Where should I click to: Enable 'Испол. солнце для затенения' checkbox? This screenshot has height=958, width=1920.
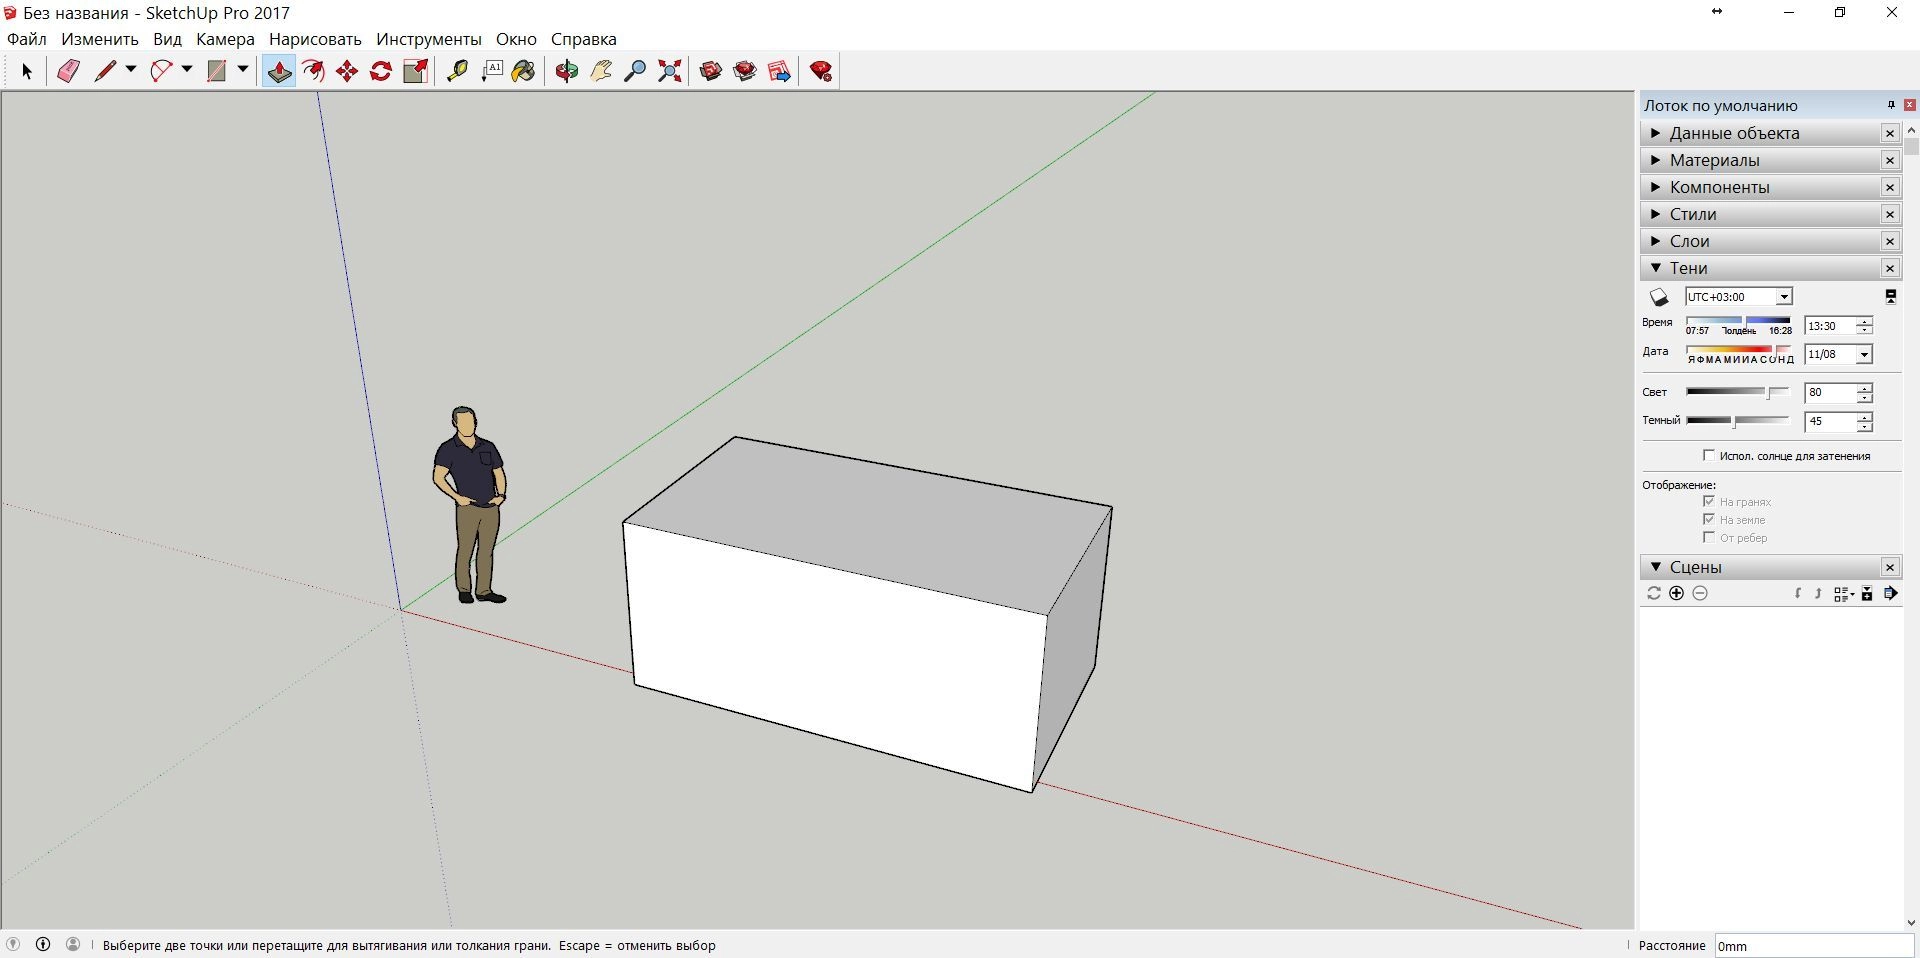(1709, 455)
